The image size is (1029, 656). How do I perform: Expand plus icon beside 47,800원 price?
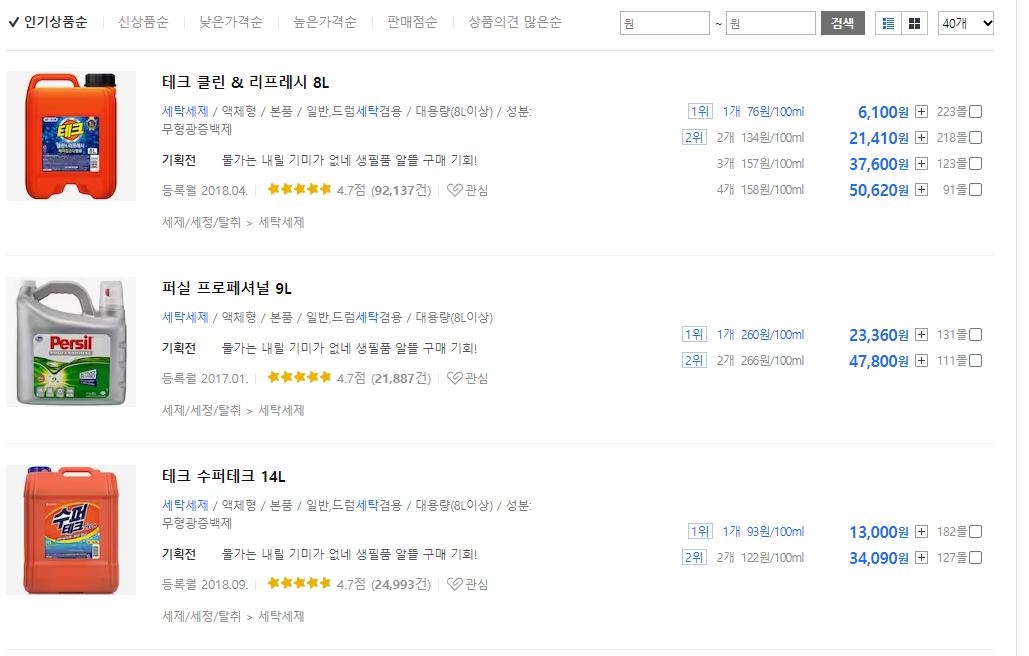pos(921,361)
